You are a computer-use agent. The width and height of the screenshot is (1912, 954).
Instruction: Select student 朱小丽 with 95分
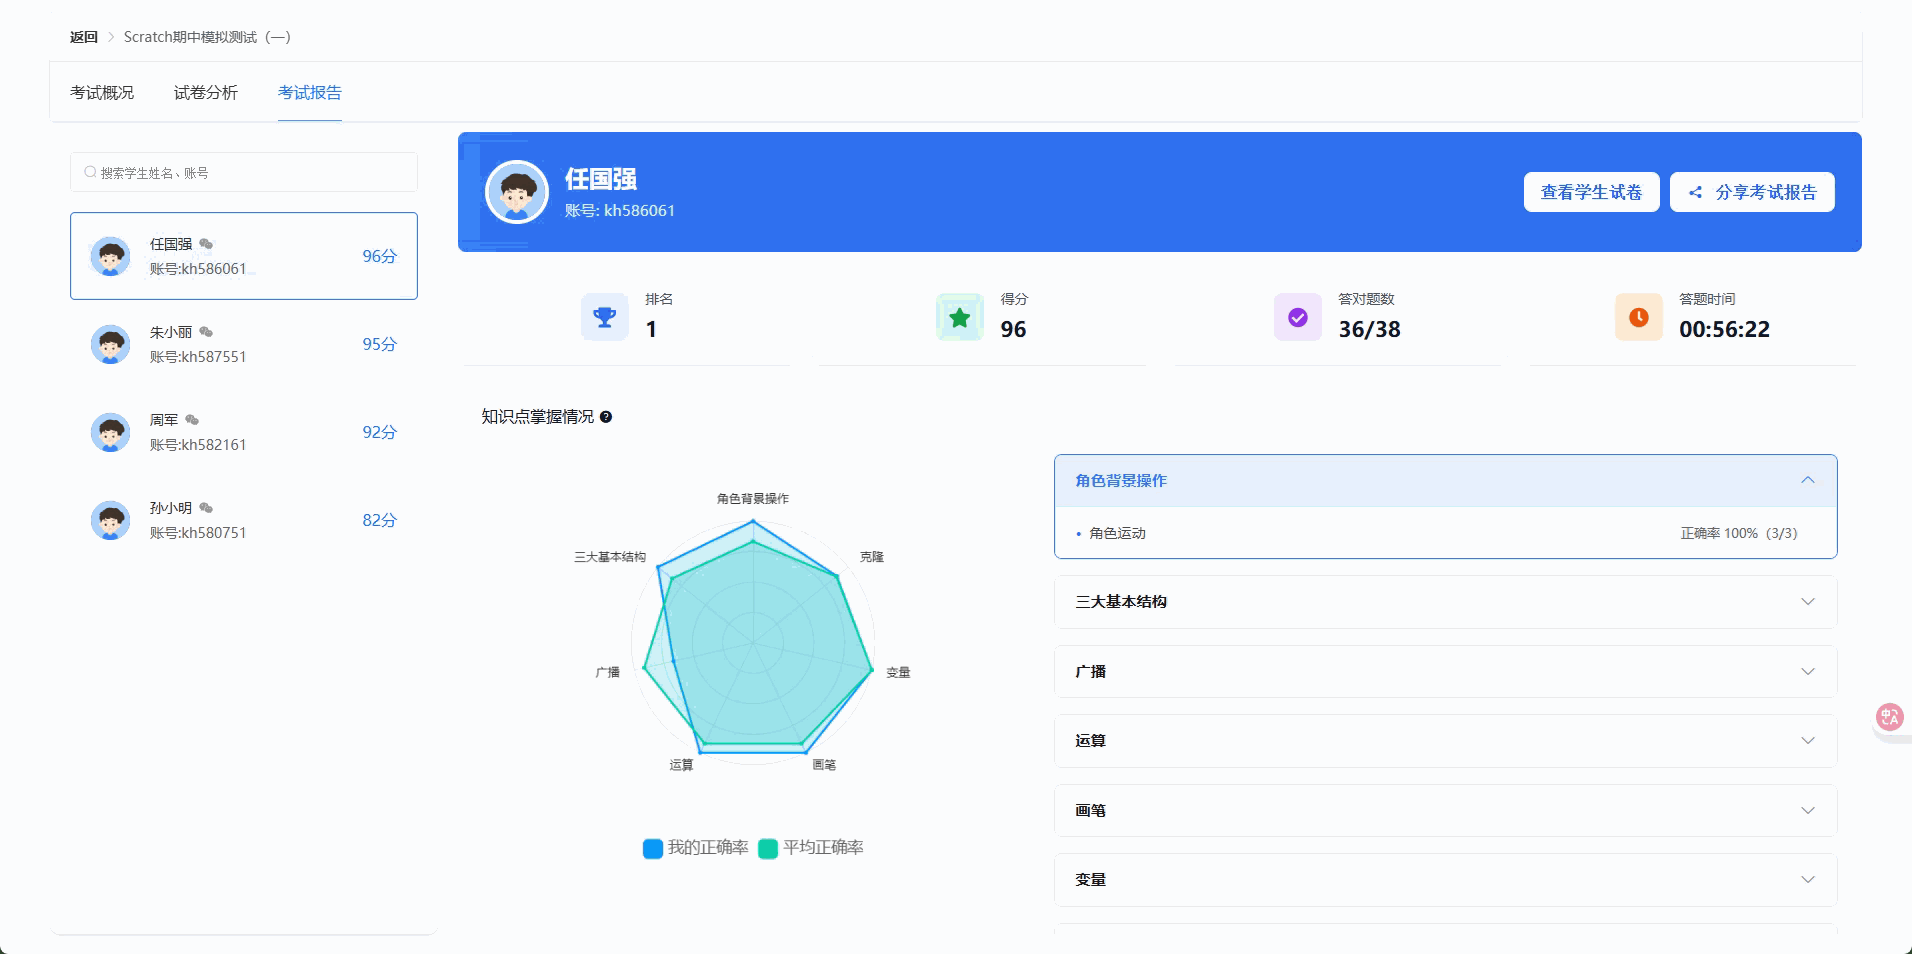click(244, 344)
